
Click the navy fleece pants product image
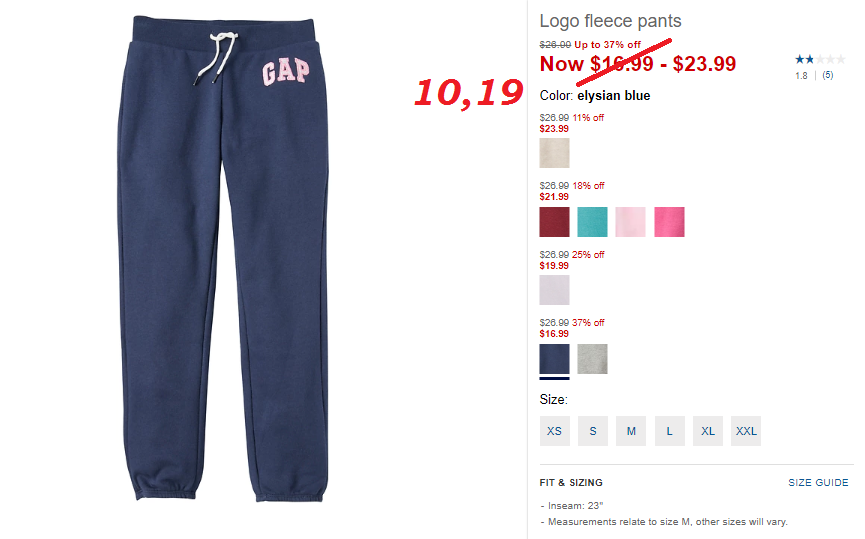[x=223, y=259]
